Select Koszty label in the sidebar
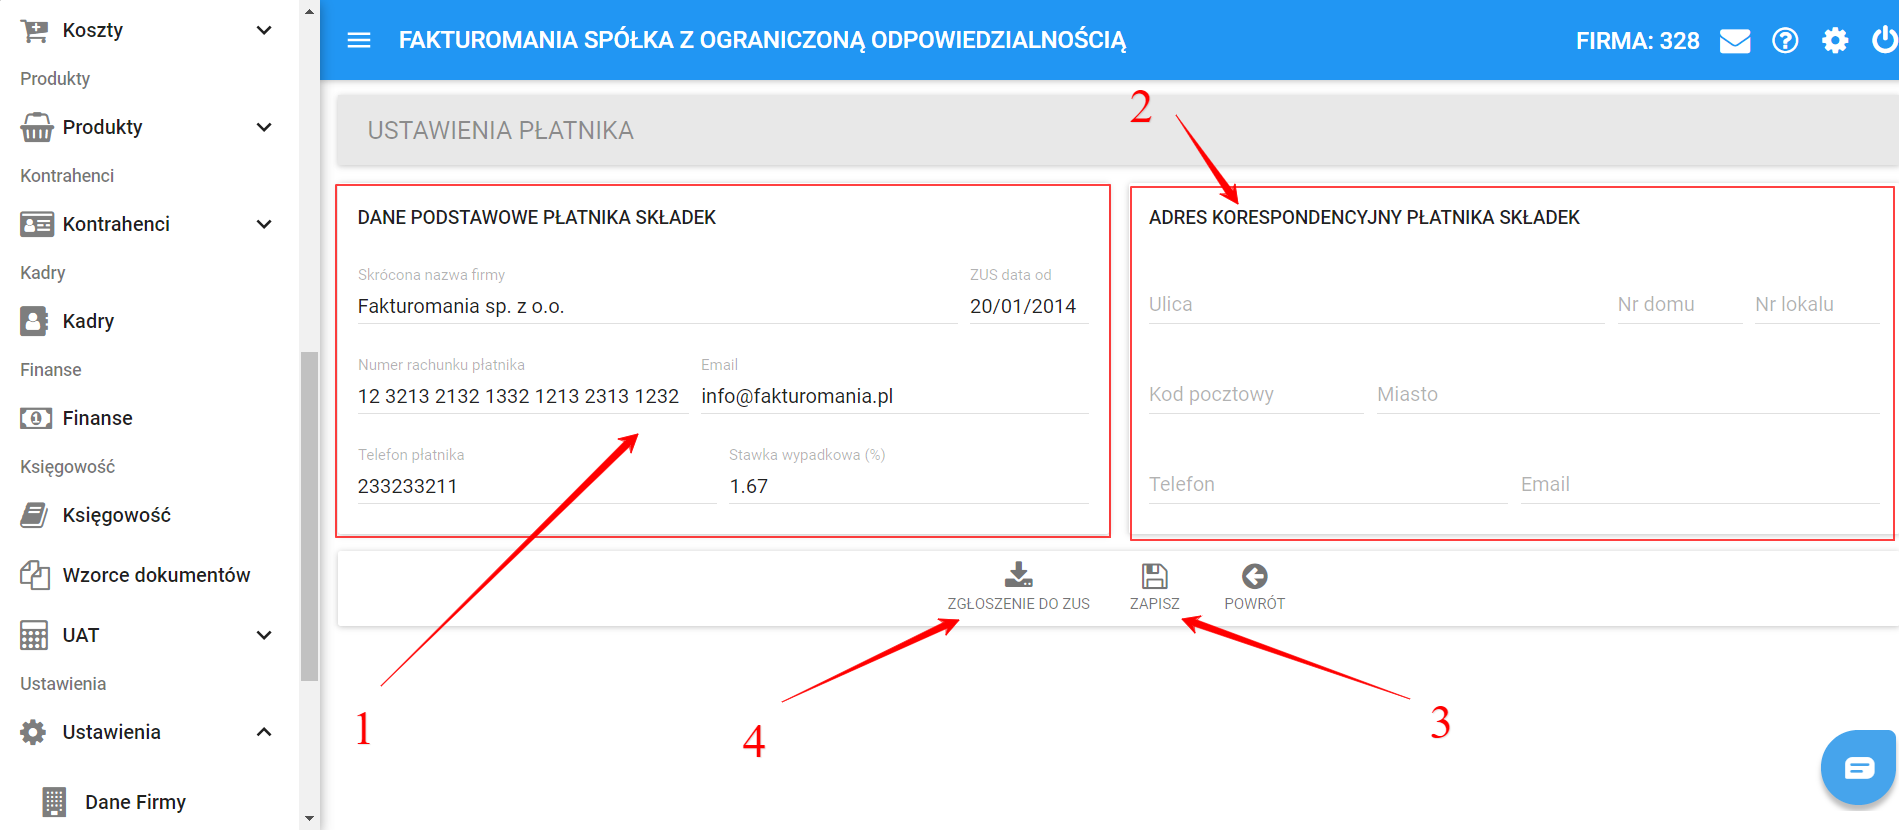 [x=93, y=30]
